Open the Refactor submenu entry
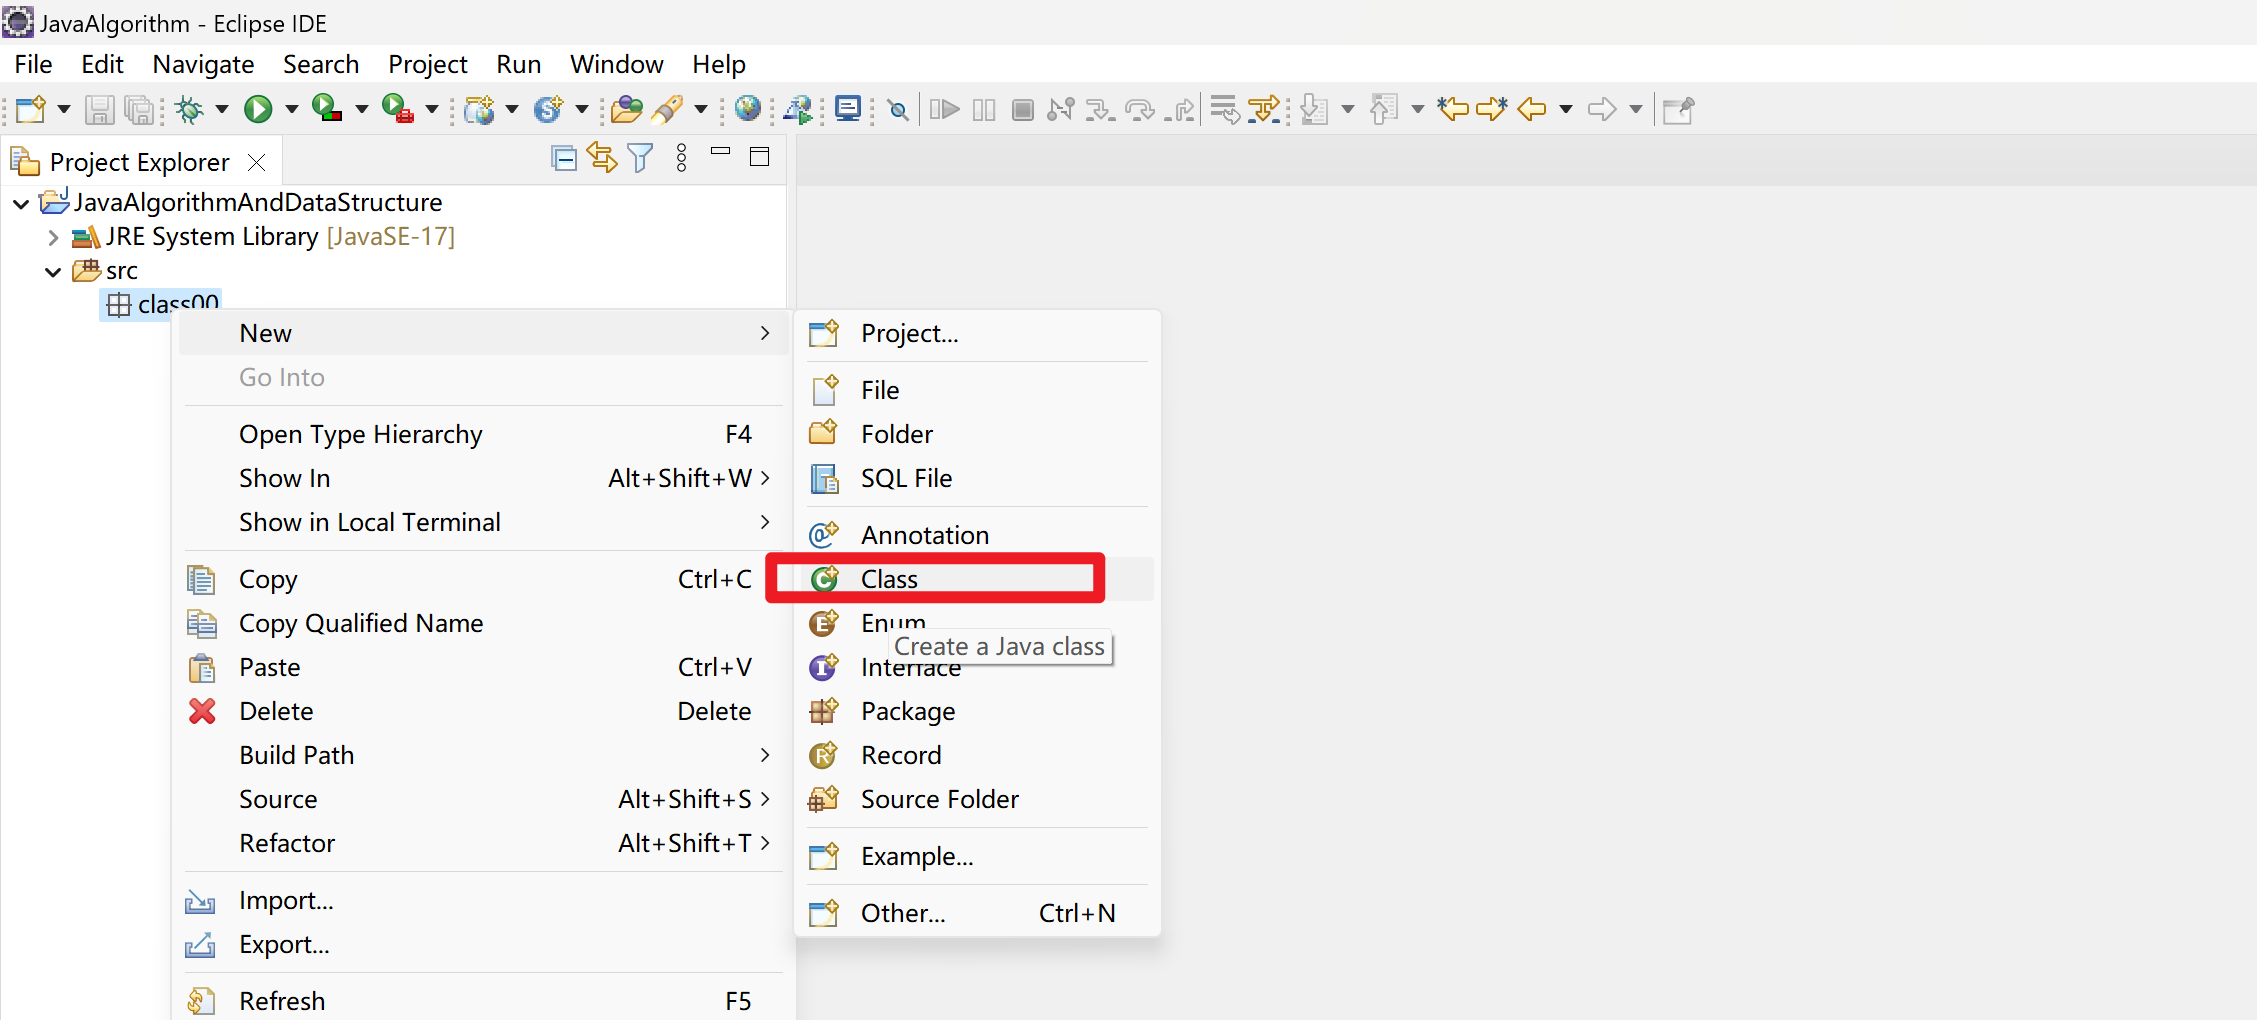Viewport: 2257px width, 1020px height. click(x=482, y=843)
